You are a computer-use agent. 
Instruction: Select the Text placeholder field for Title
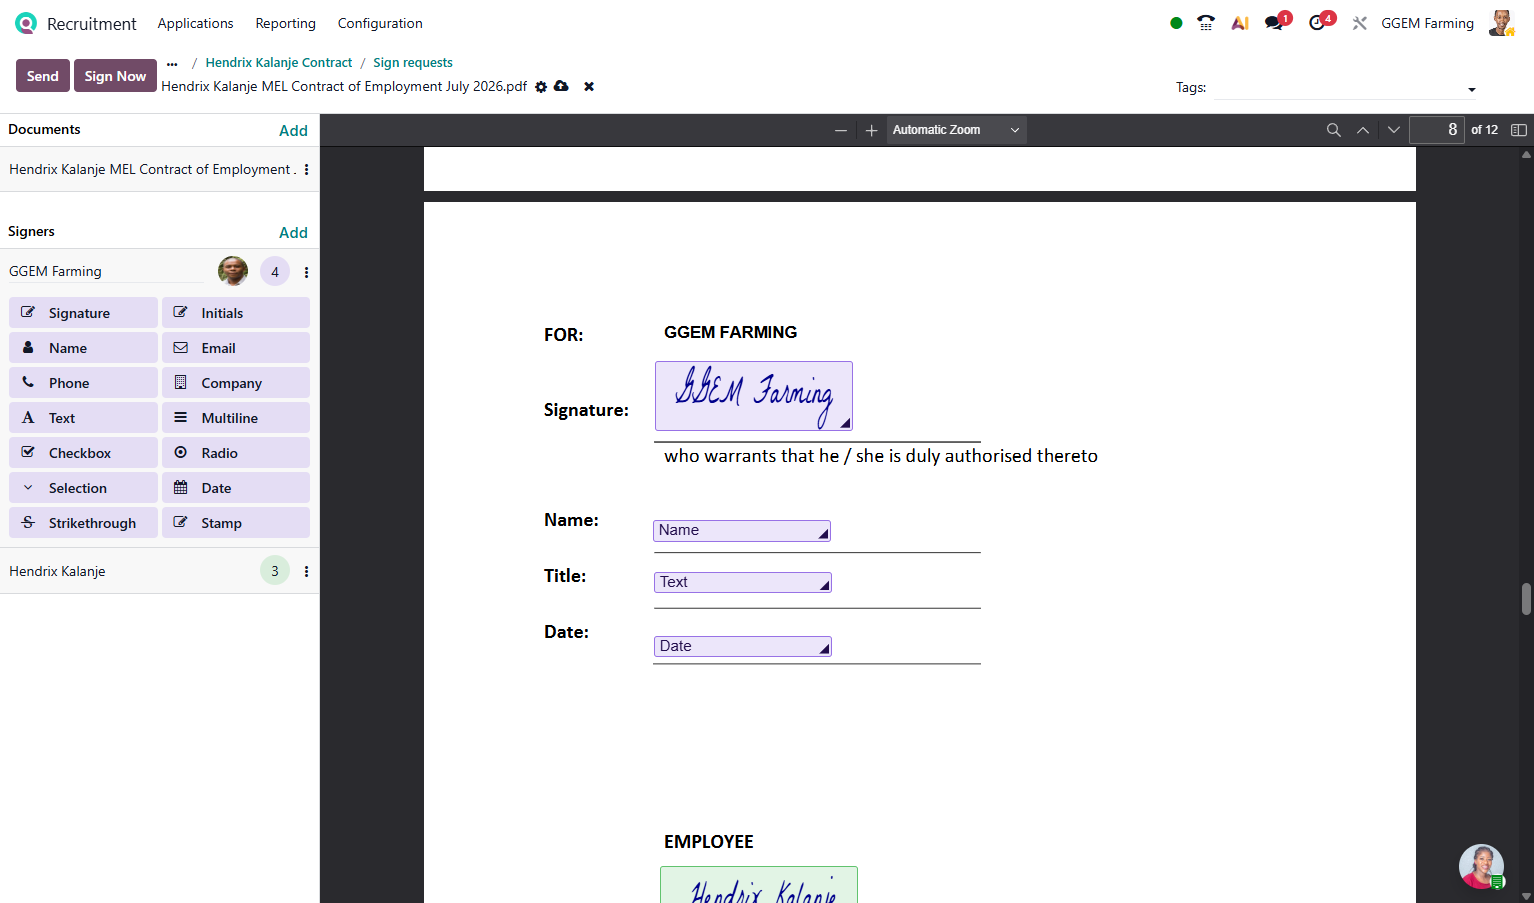743,582
